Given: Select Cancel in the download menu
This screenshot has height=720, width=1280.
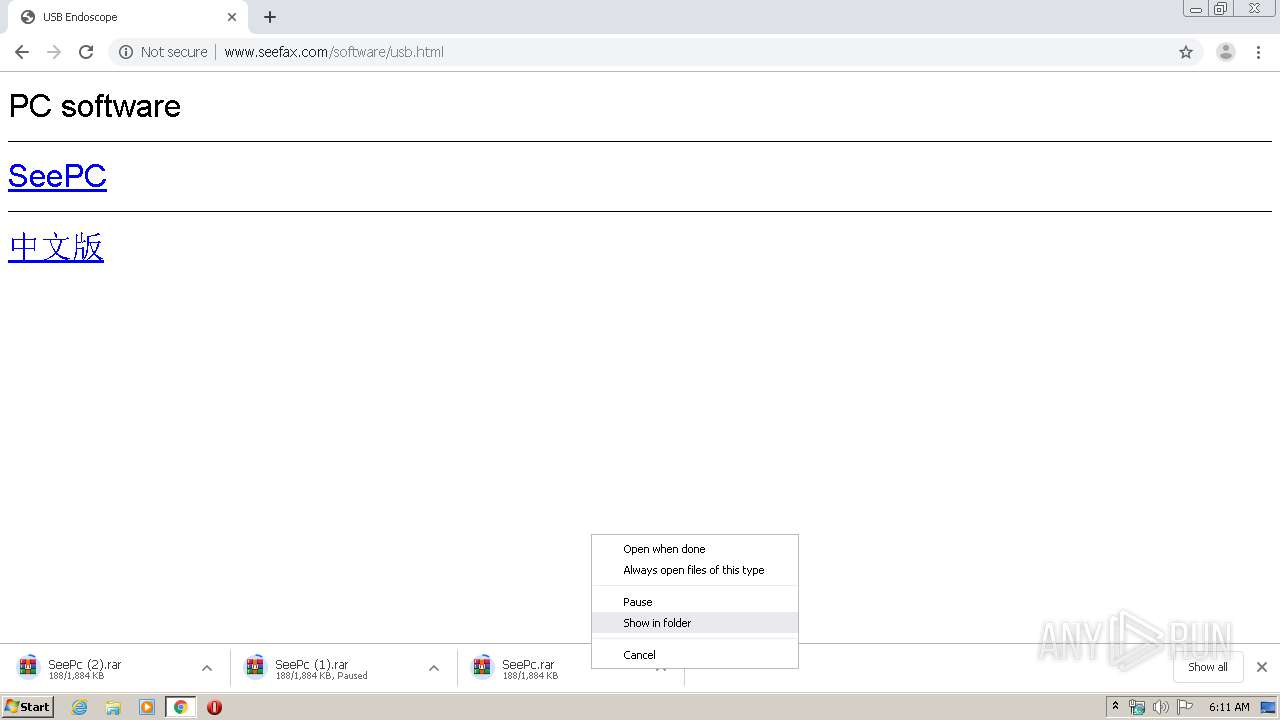Looking at the screenshot, I should [x=695, y=655].
